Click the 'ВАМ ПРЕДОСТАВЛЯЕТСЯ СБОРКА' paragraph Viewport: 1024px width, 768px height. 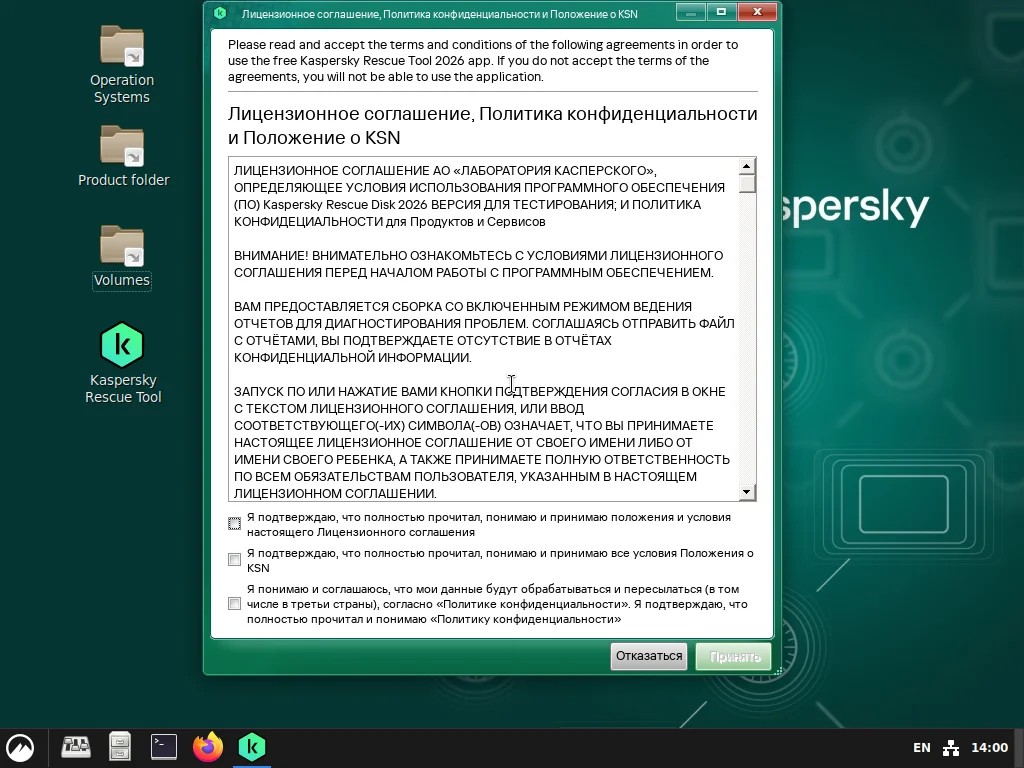click(484, 332)
